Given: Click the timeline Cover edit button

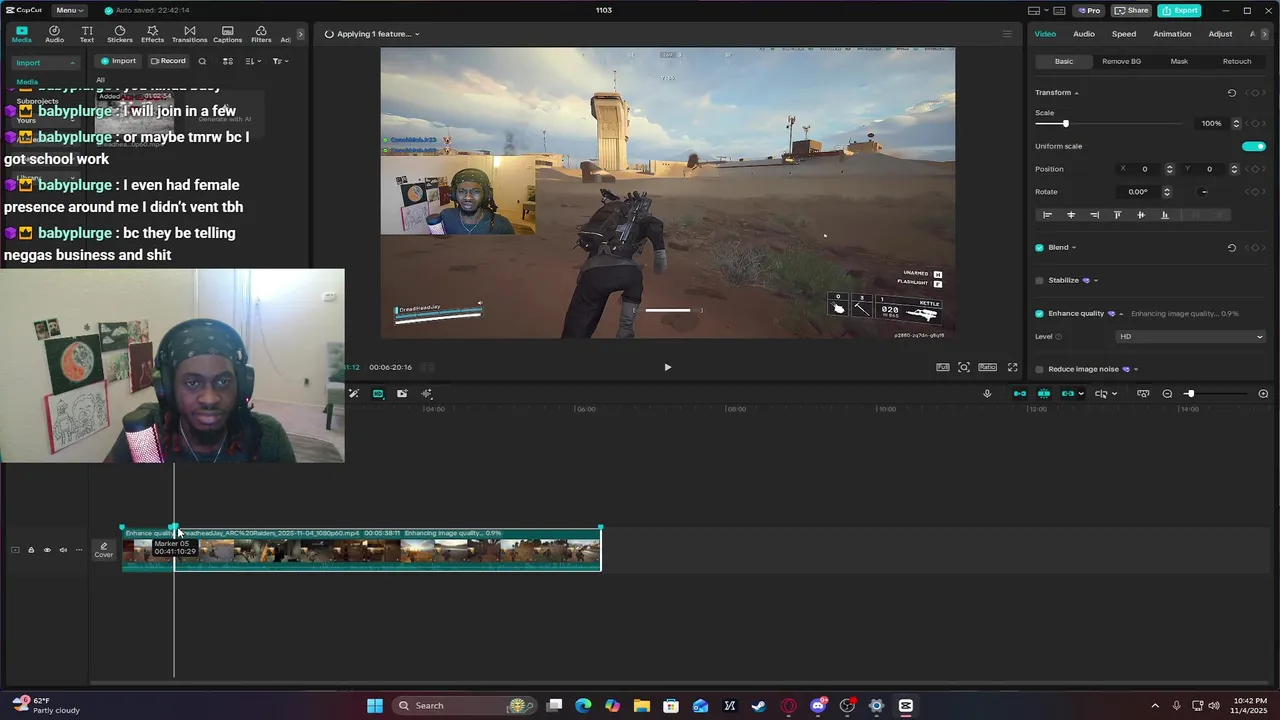Looking at the screenshot, I should click(x=104, y=550).
